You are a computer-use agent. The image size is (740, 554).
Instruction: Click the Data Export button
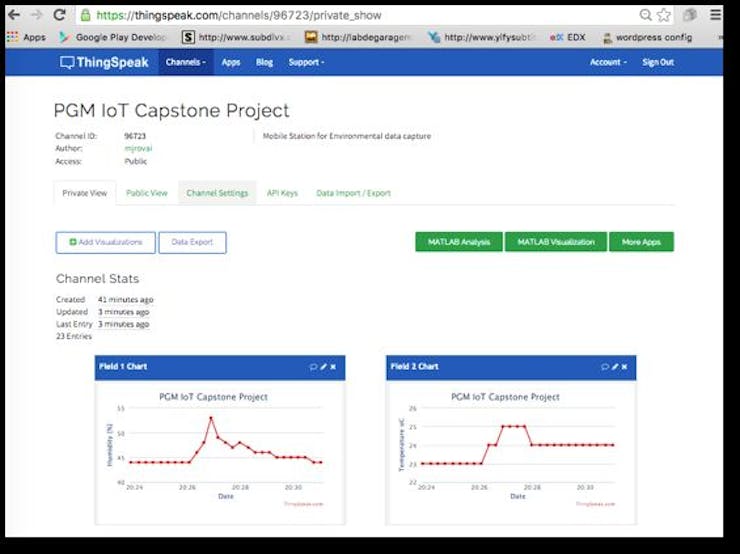(x=193, y=243)
